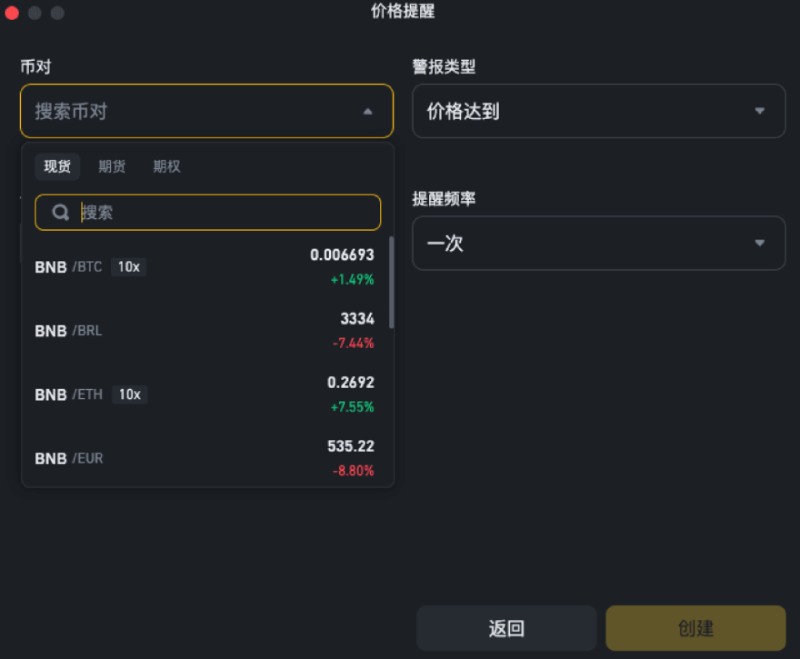The height and width of the screenshot is (659, 800).
Task: Click the +7.55% change value for BNB/ETH
Action: point(353,407)
